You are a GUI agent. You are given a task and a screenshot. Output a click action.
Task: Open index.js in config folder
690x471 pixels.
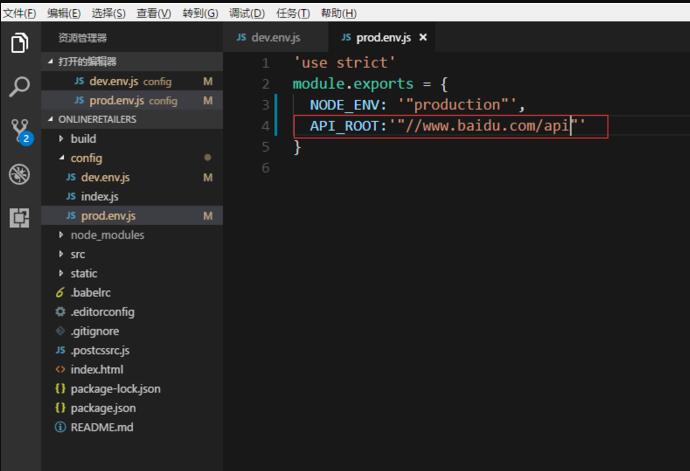[x=132, y=197]
